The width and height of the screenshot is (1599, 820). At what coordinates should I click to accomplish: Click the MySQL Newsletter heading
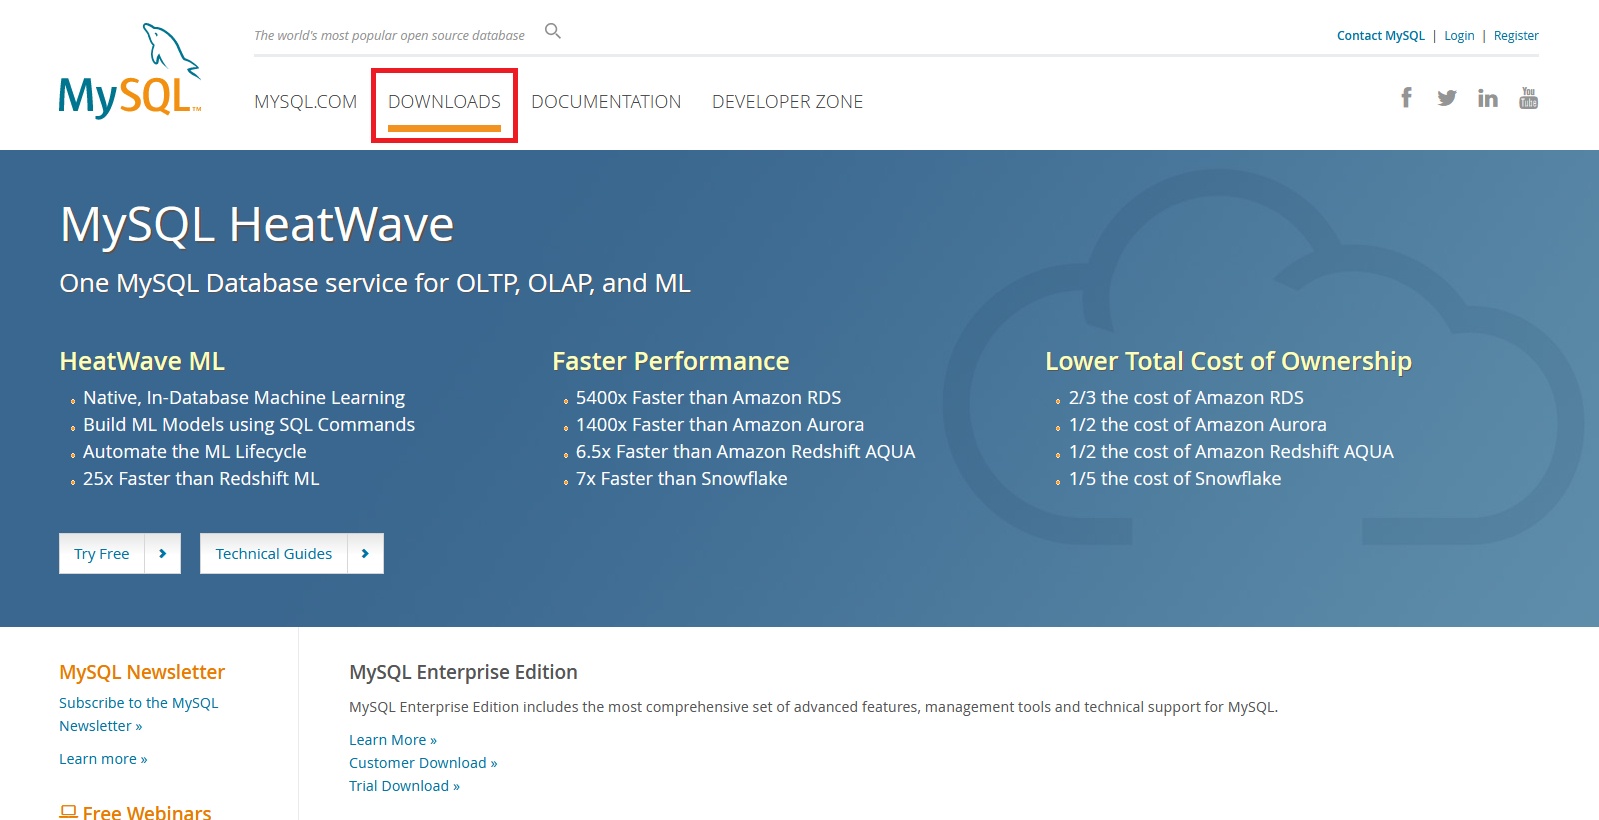(142, 672)
